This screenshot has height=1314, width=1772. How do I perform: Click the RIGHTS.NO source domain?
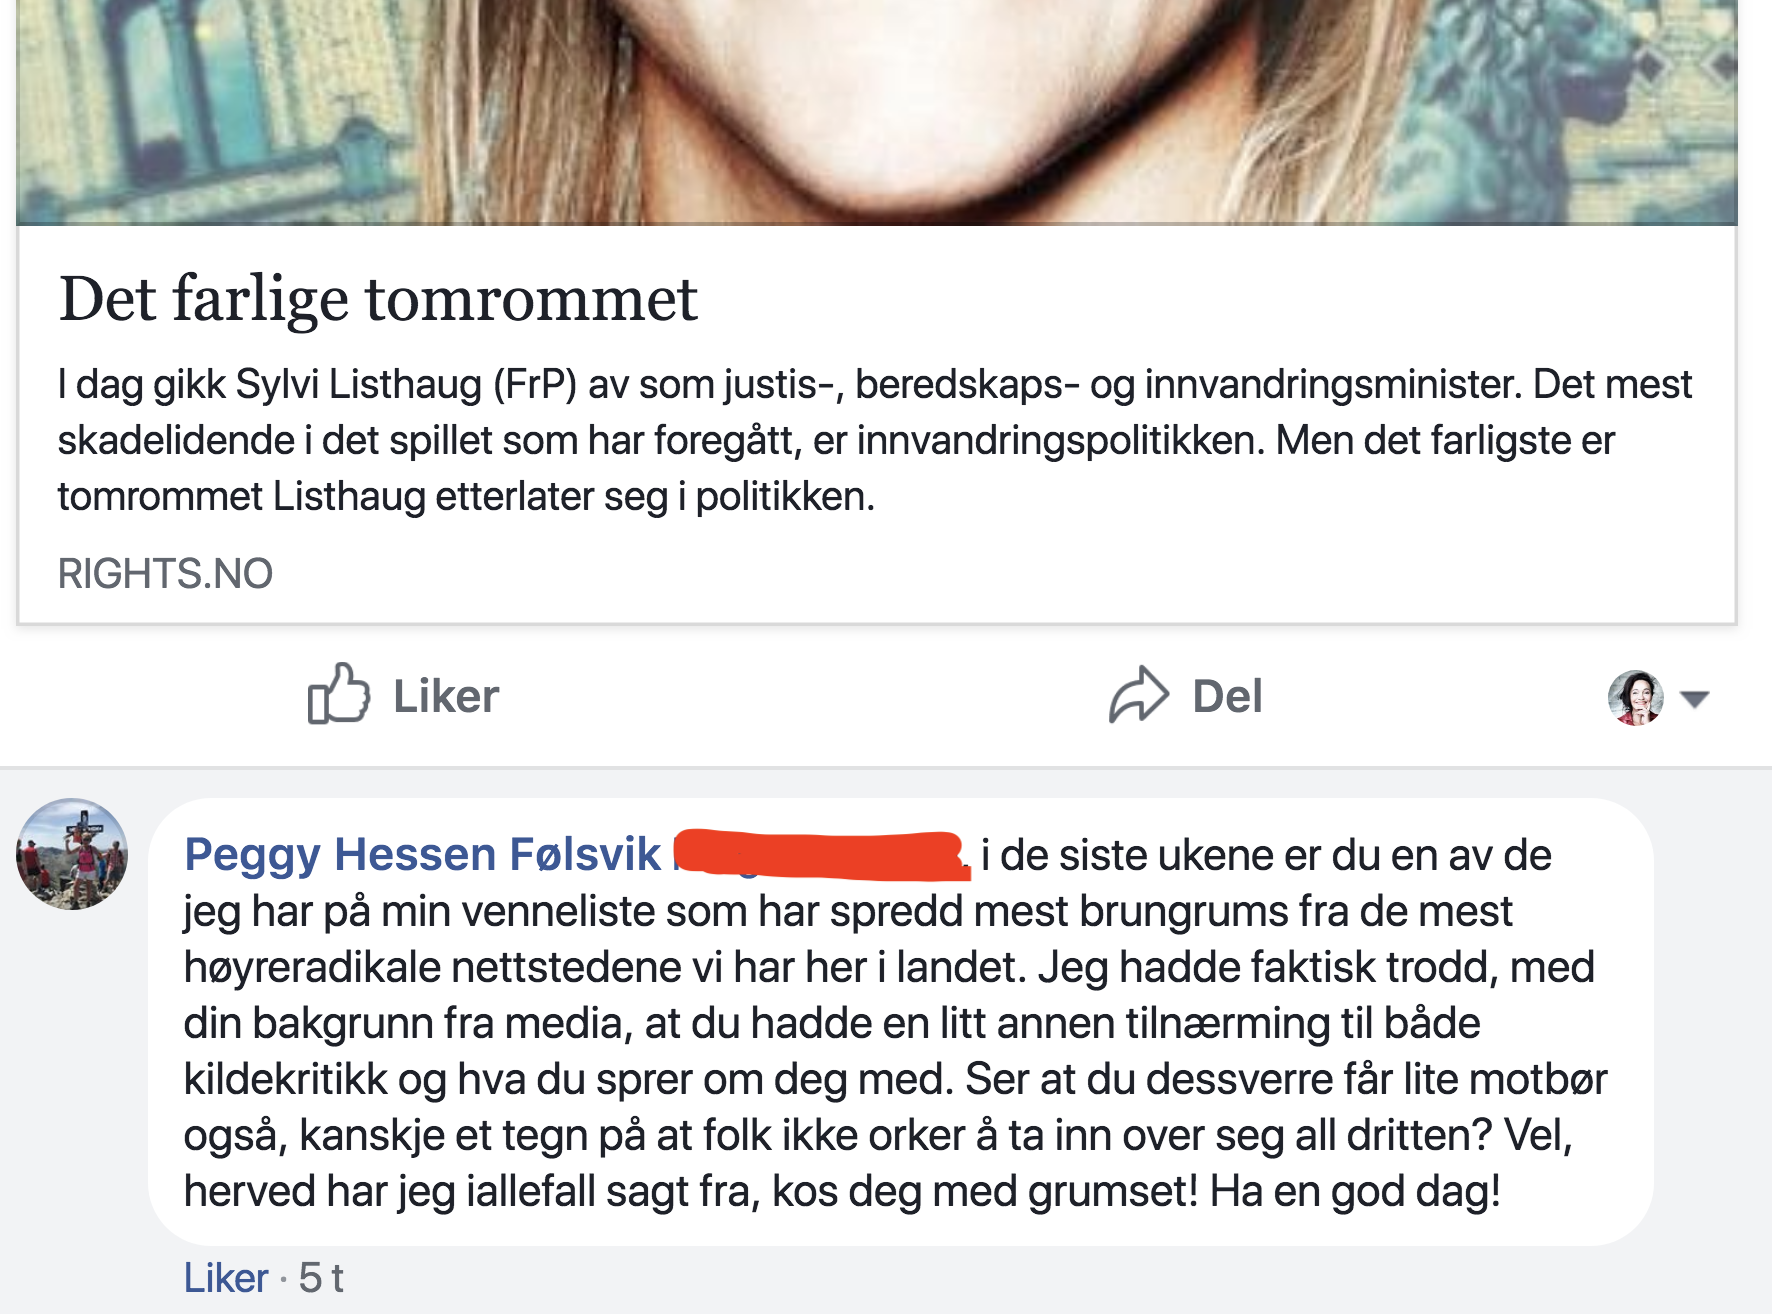click(165, 574)
